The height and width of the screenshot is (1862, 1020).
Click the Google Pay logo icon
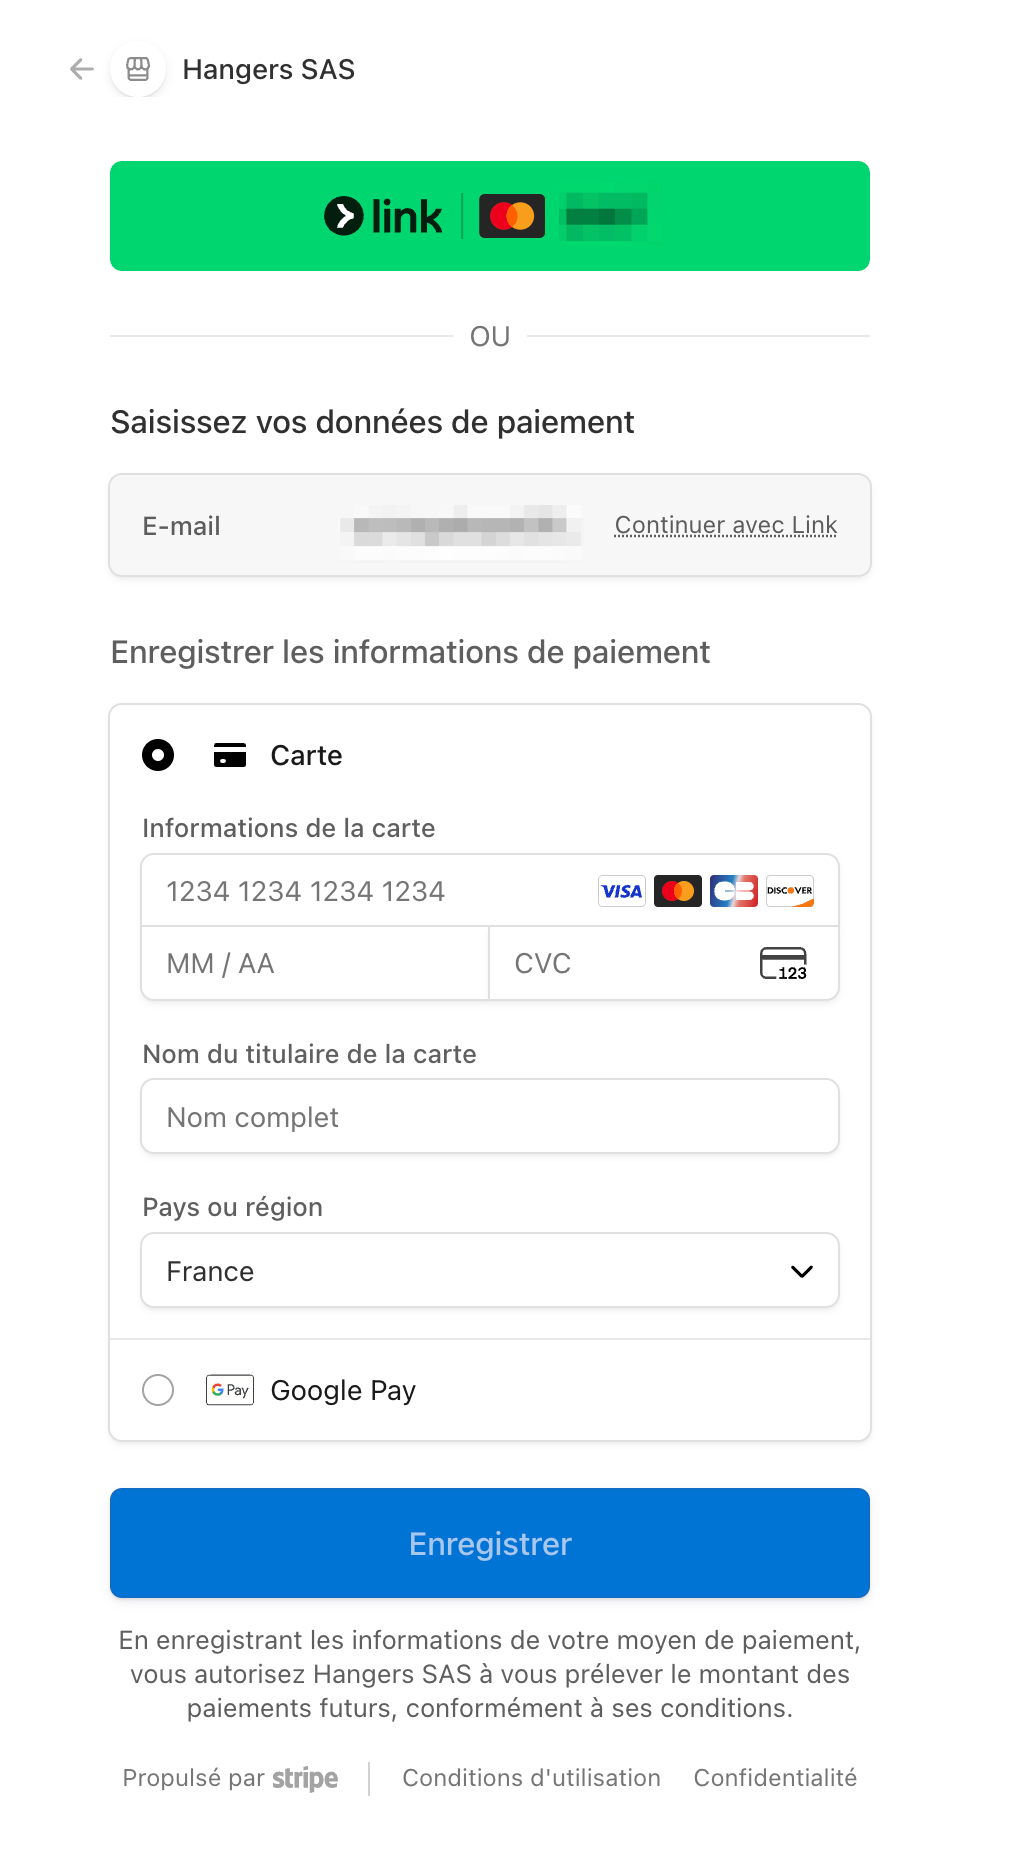pos(230,1390)
